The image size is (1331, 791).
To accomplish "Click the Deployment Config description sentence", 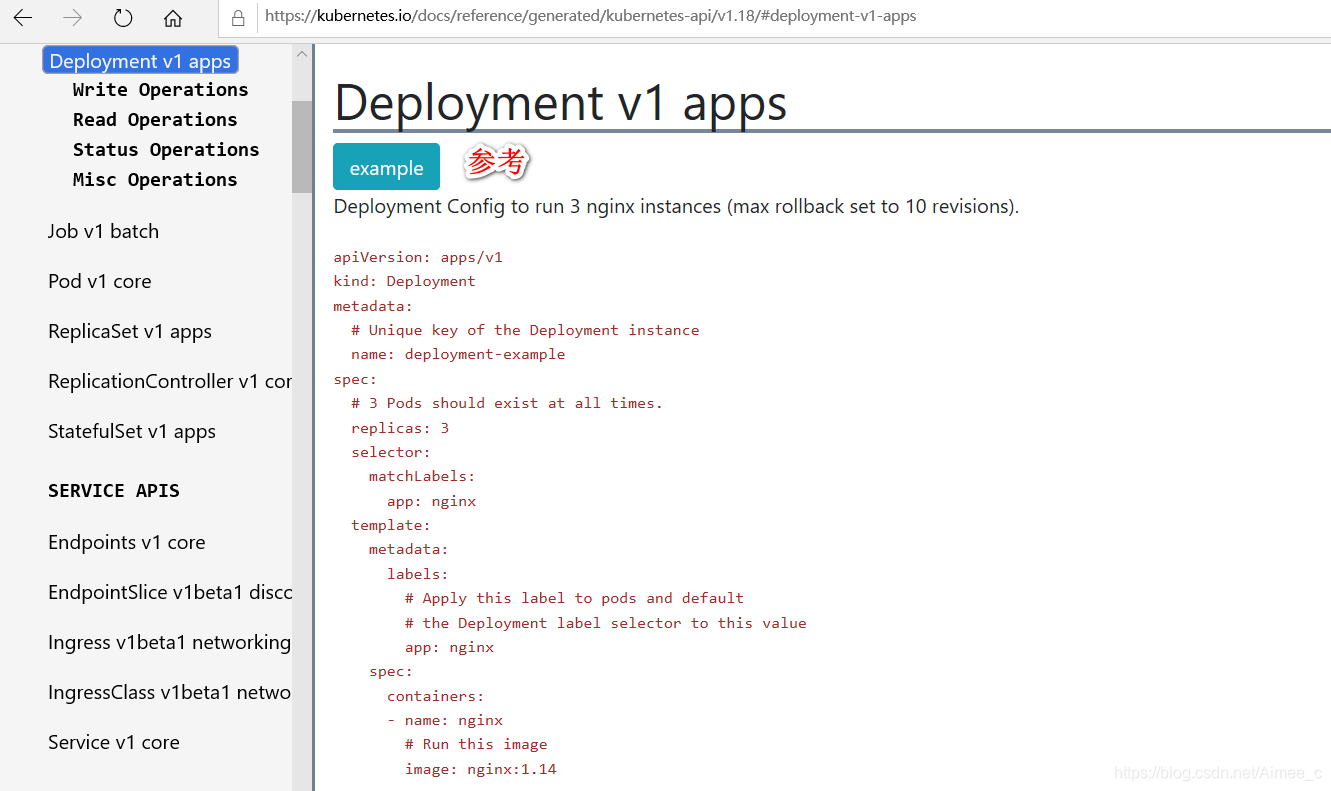I will tap(676, 207).
